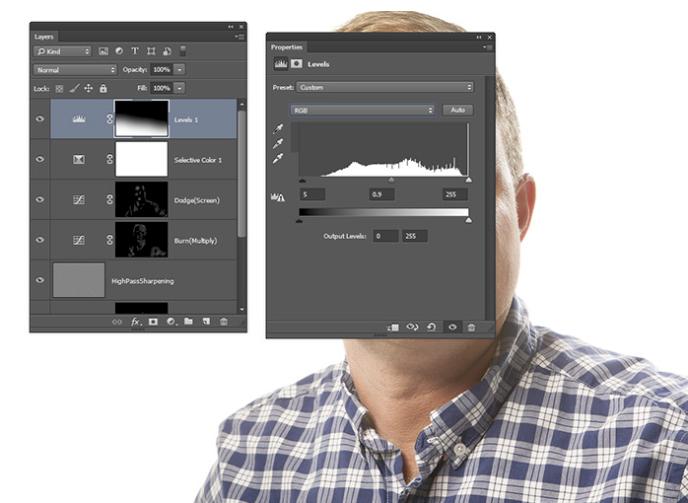Screen dimensions: 688x503
Task: Lock layer position move icon
Action: tap(88, 88)
